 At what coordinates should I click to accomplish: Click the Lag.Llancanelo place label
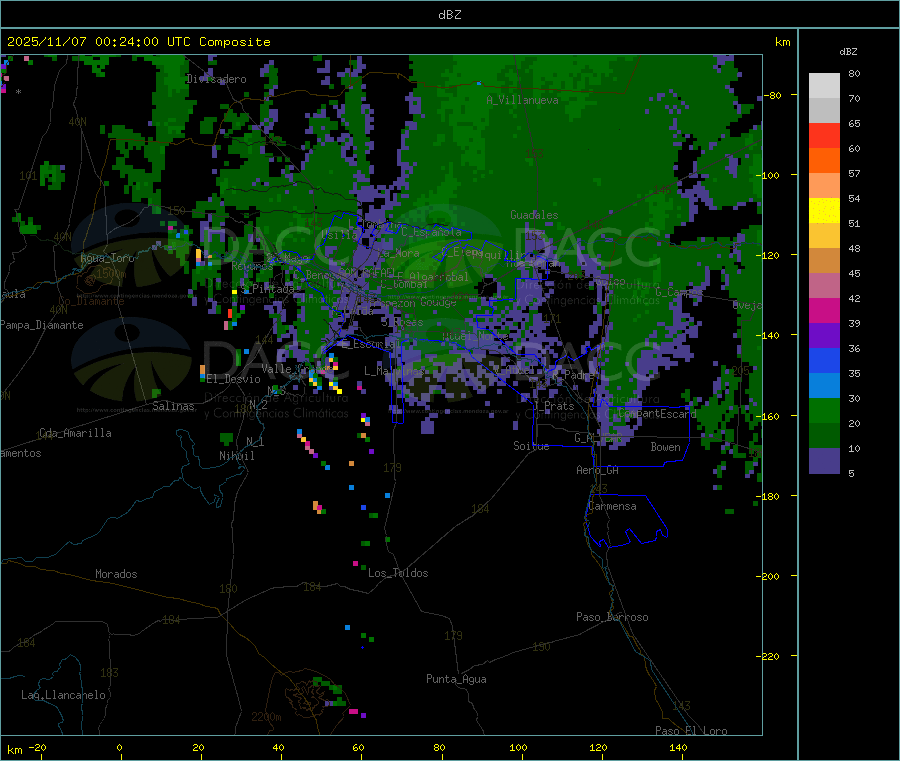[x=63, y=695]
